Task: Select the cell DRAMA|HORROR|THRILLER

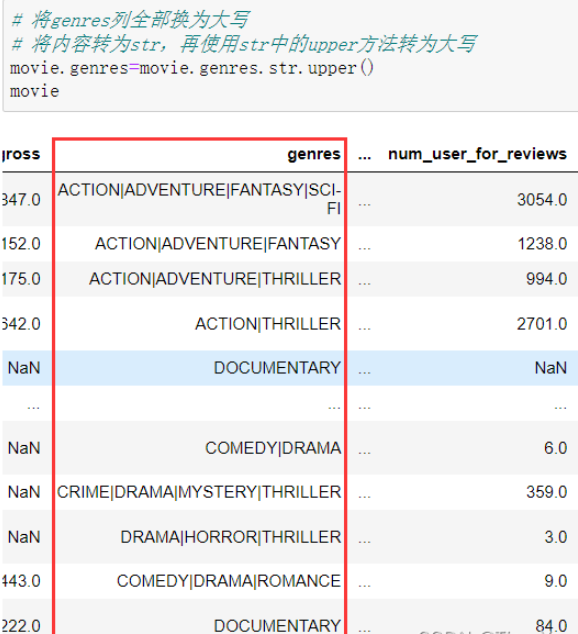Action: point(231,537)
